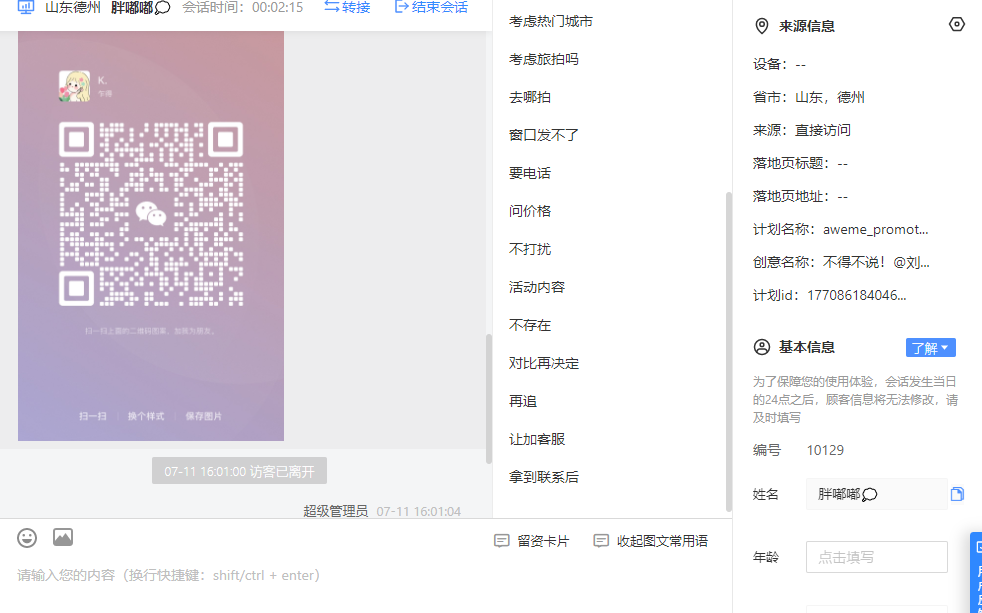Select quick phrase 考虑热门城市
982x613 pixels.
550,21
